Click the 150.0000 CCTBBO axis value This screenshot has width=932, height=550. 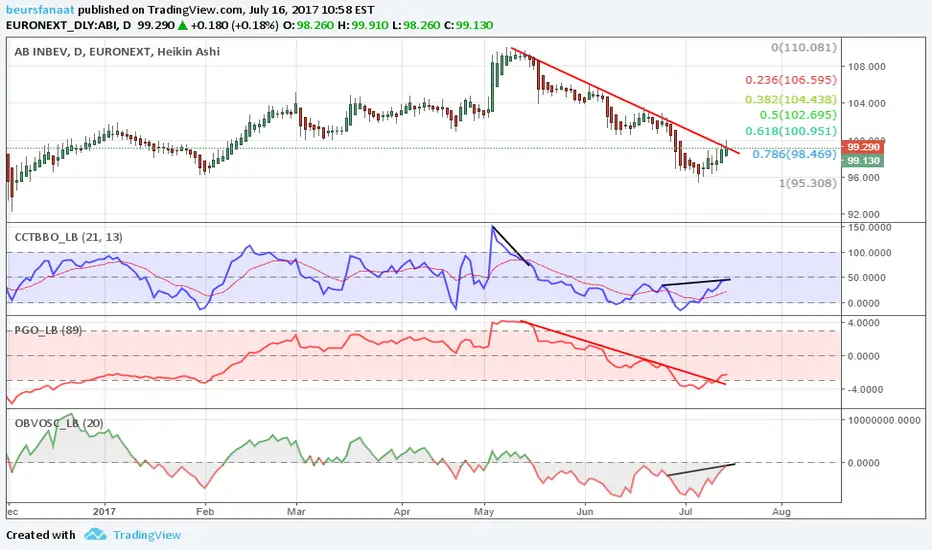point(870,227)
